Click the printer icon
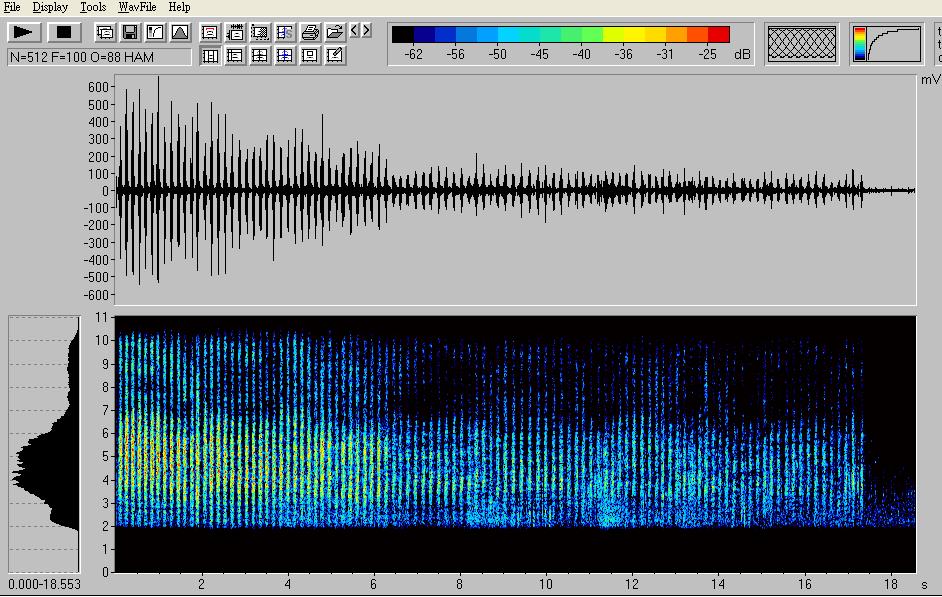This screenshot has width=942, height=597. coord(310,32)
